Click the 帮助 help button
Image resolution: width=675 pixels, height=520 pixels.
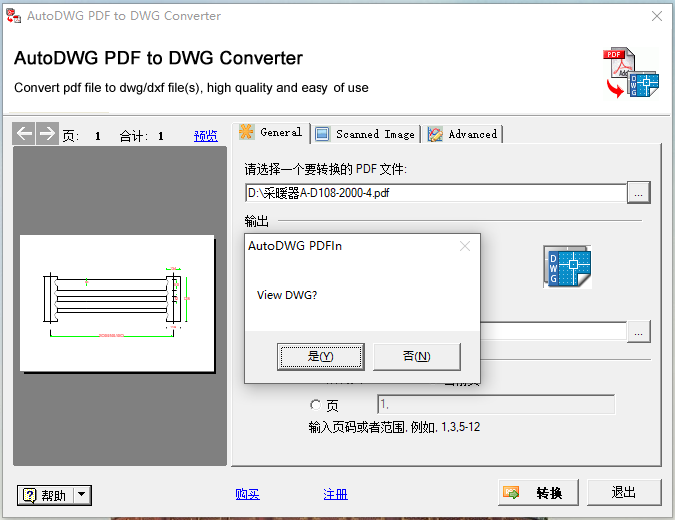45,495
